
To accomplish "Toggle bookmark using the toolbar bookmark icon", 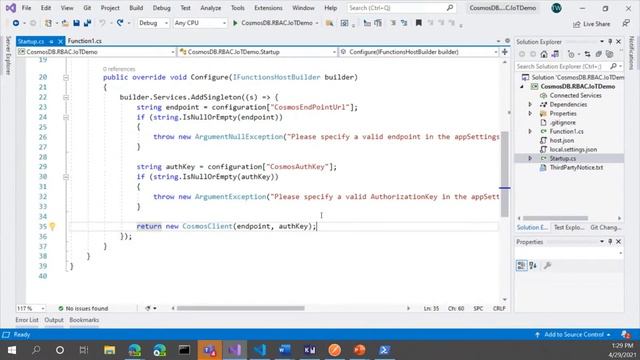I will click(x=418, y=23).
